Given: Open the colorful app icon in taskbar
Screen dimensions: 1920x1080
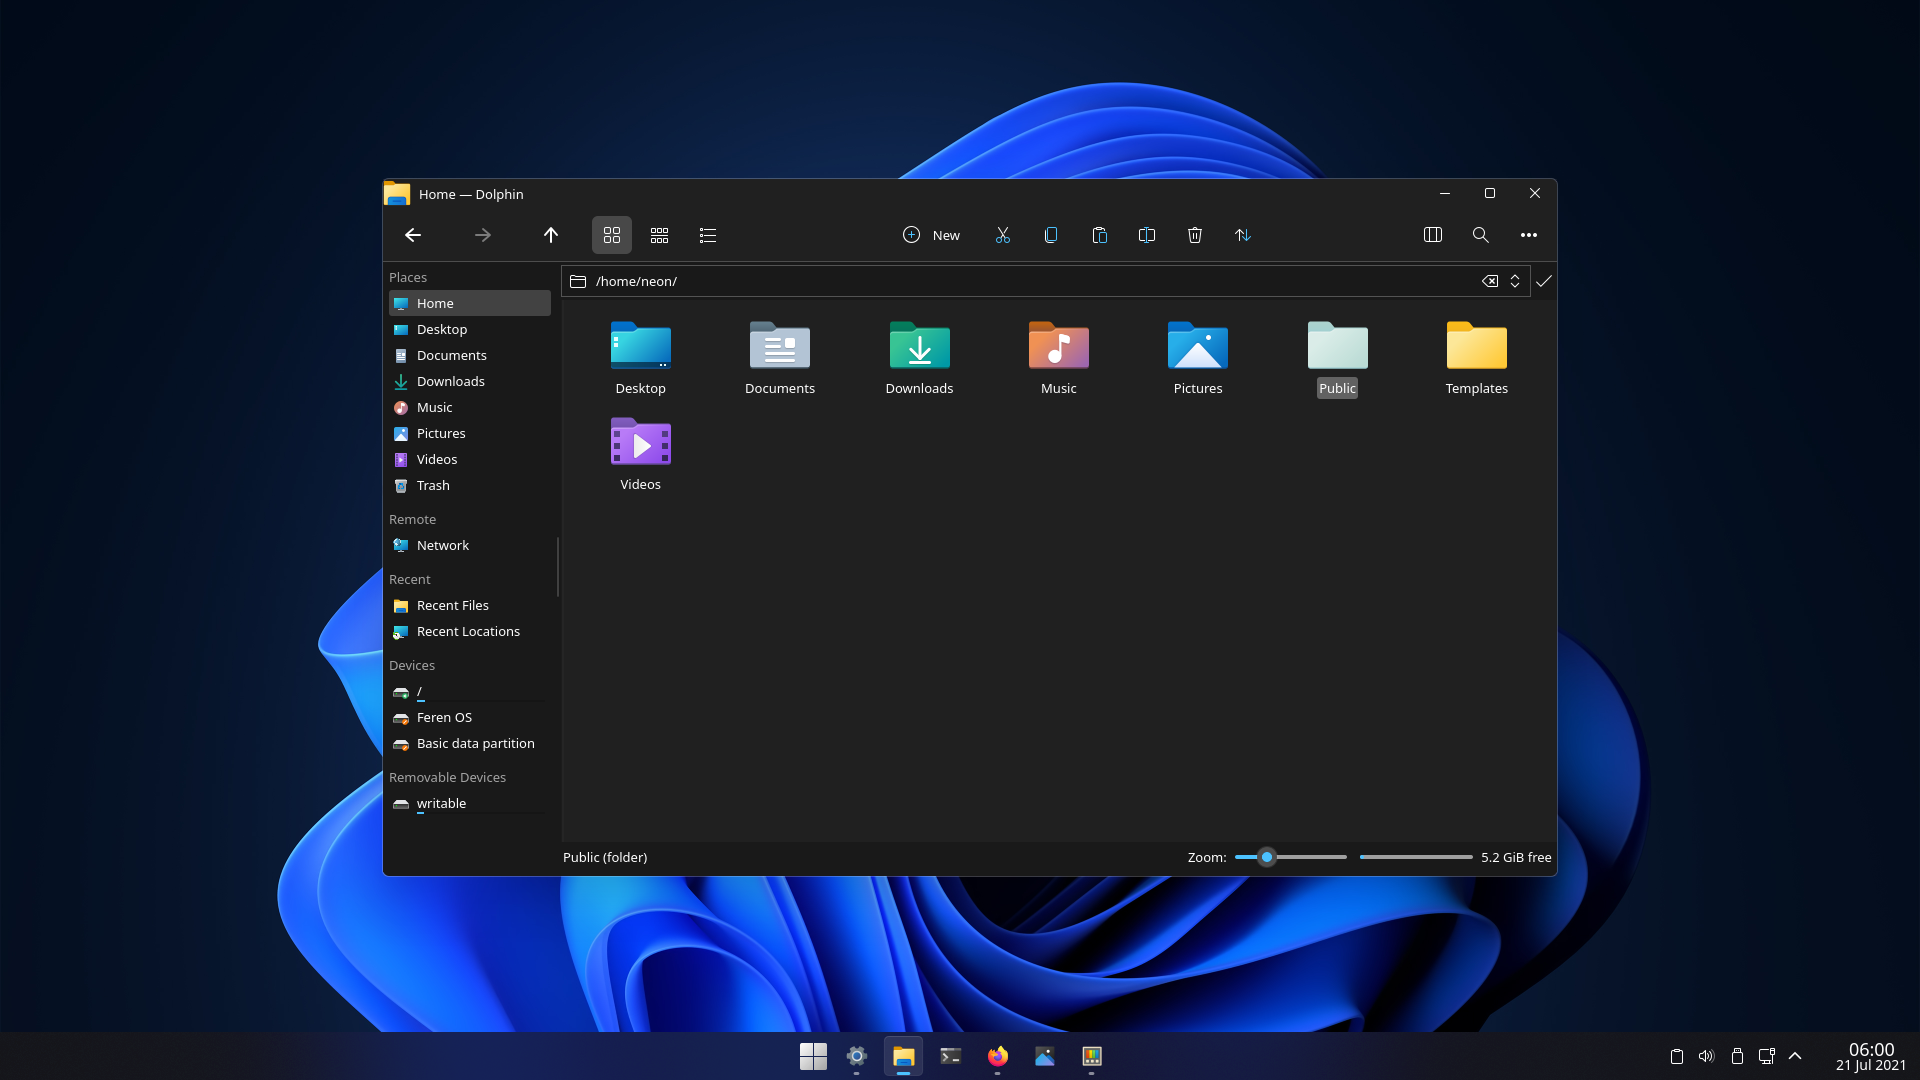Looking at the screenshot, I should click(x=1092, y=1056).
